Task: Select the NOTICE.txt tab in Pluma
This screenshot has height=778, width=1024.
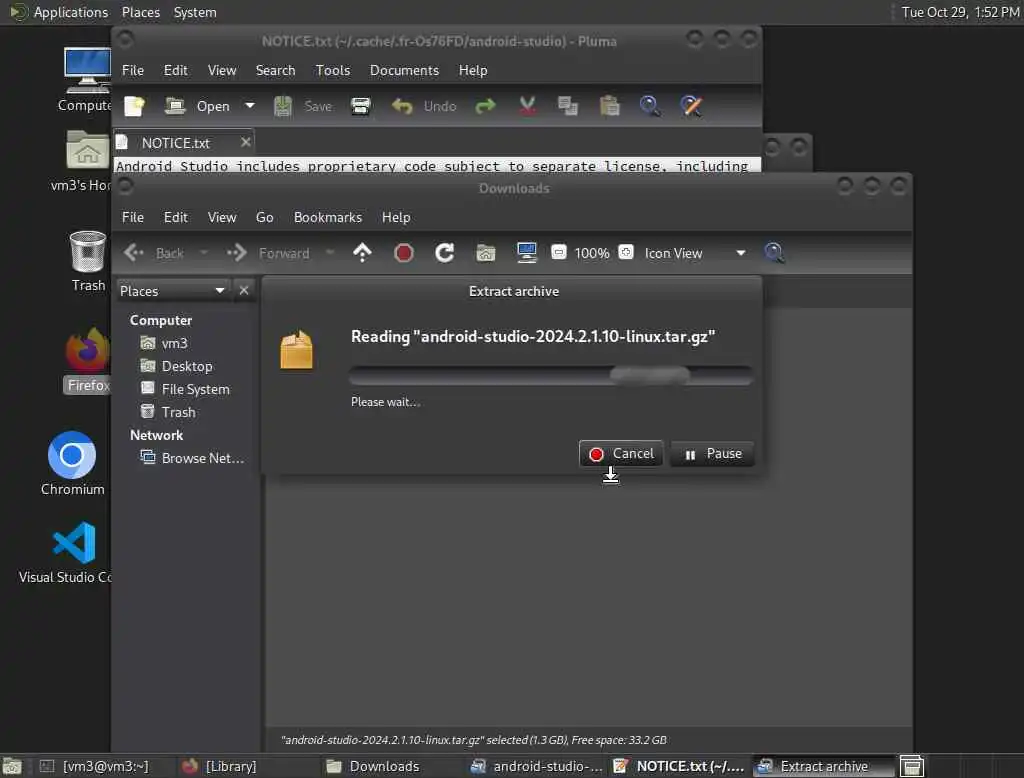Action: (x=176, y=142)
